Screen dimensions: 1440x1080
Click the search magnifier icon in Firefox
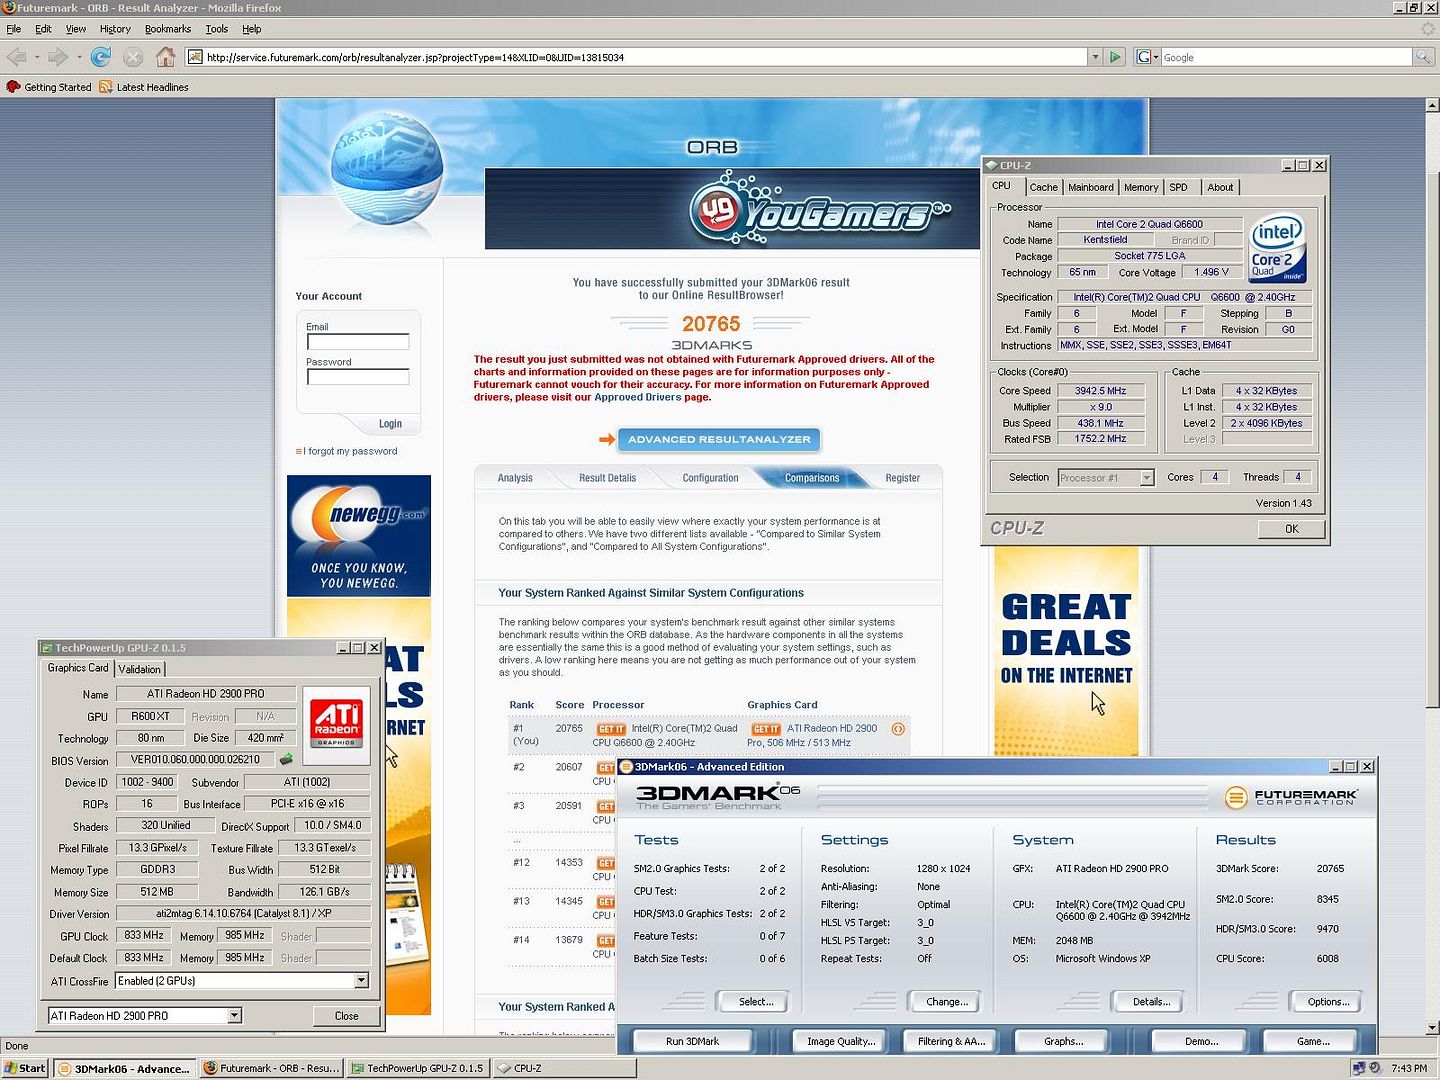(x=1423, y=57)
